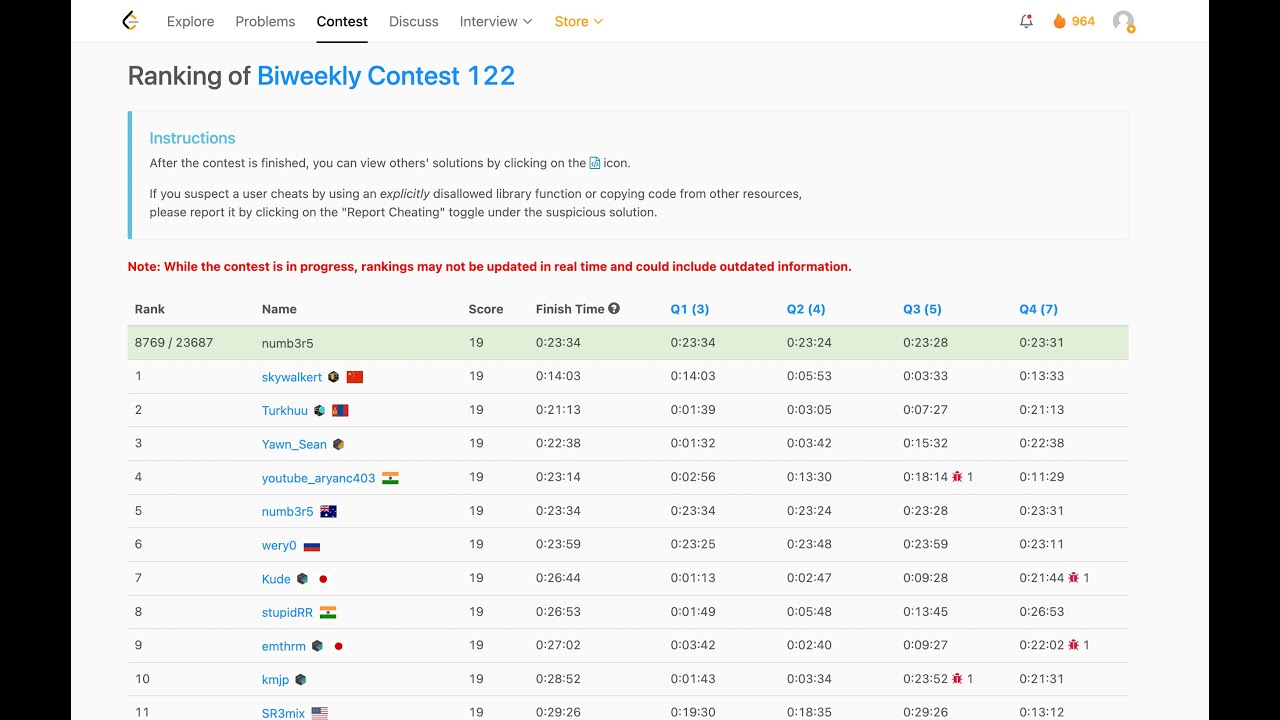
Task: Open the Q3 (5) problem link
Action: point(922,309)
